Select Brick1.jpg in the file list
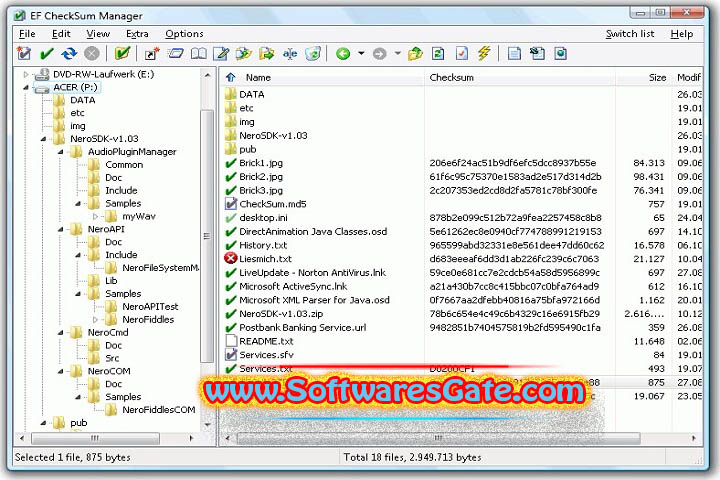 (x=261, y=163)
